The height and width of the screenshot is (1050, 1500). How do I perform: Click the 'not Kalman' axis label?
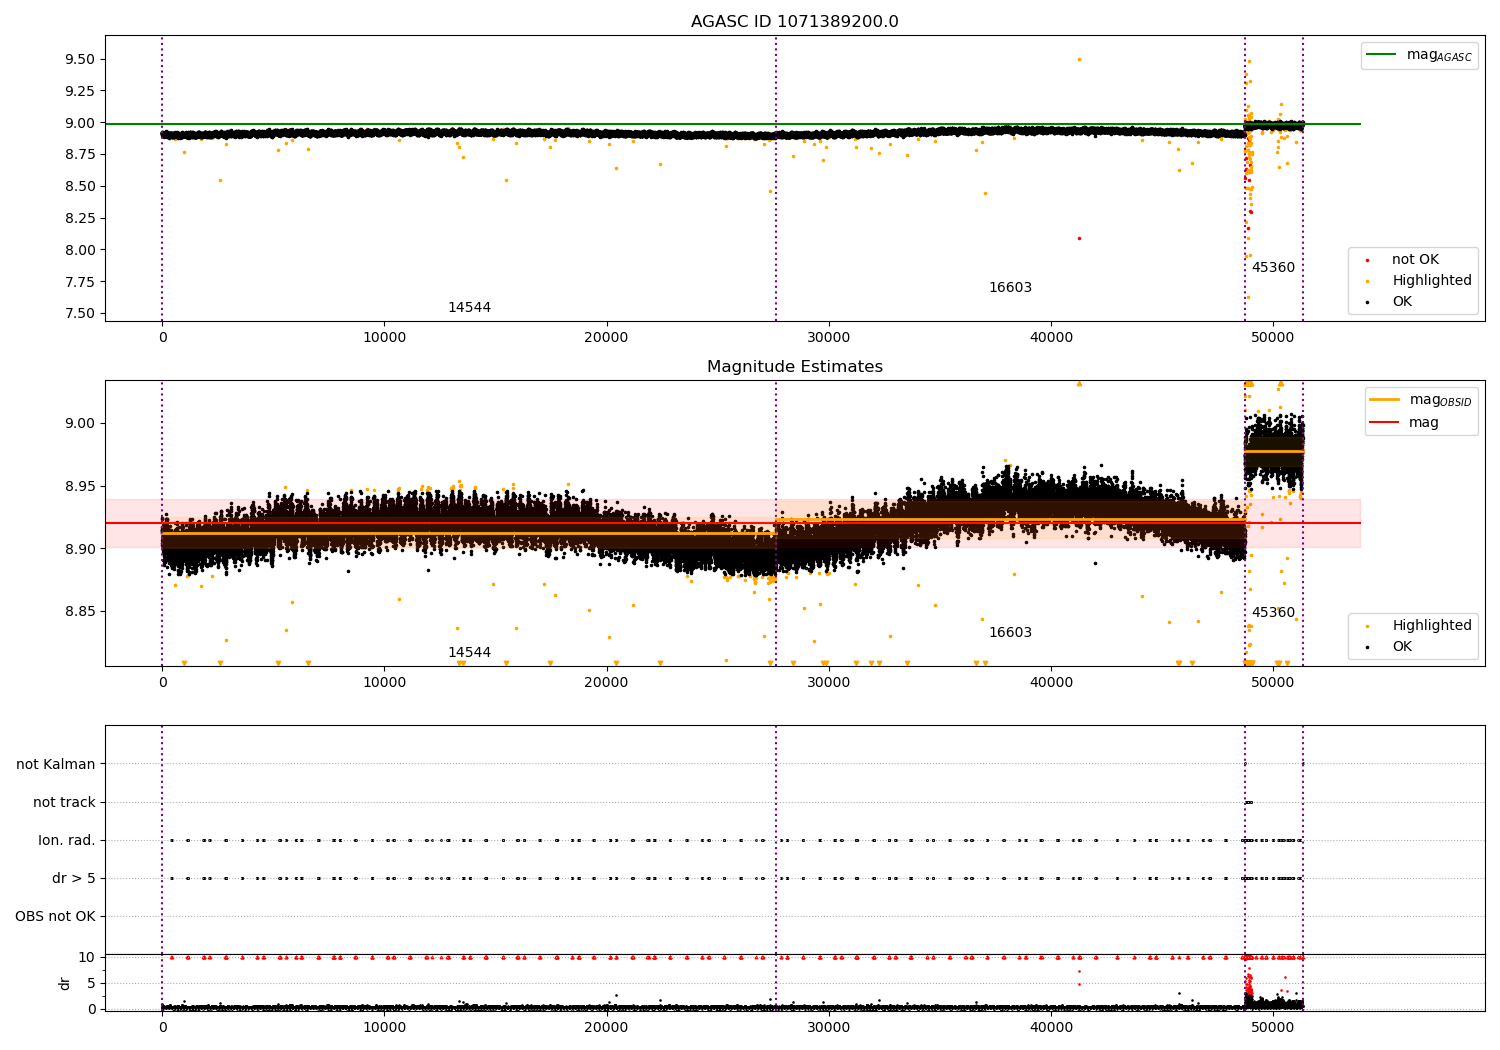(x=56, y=765)
